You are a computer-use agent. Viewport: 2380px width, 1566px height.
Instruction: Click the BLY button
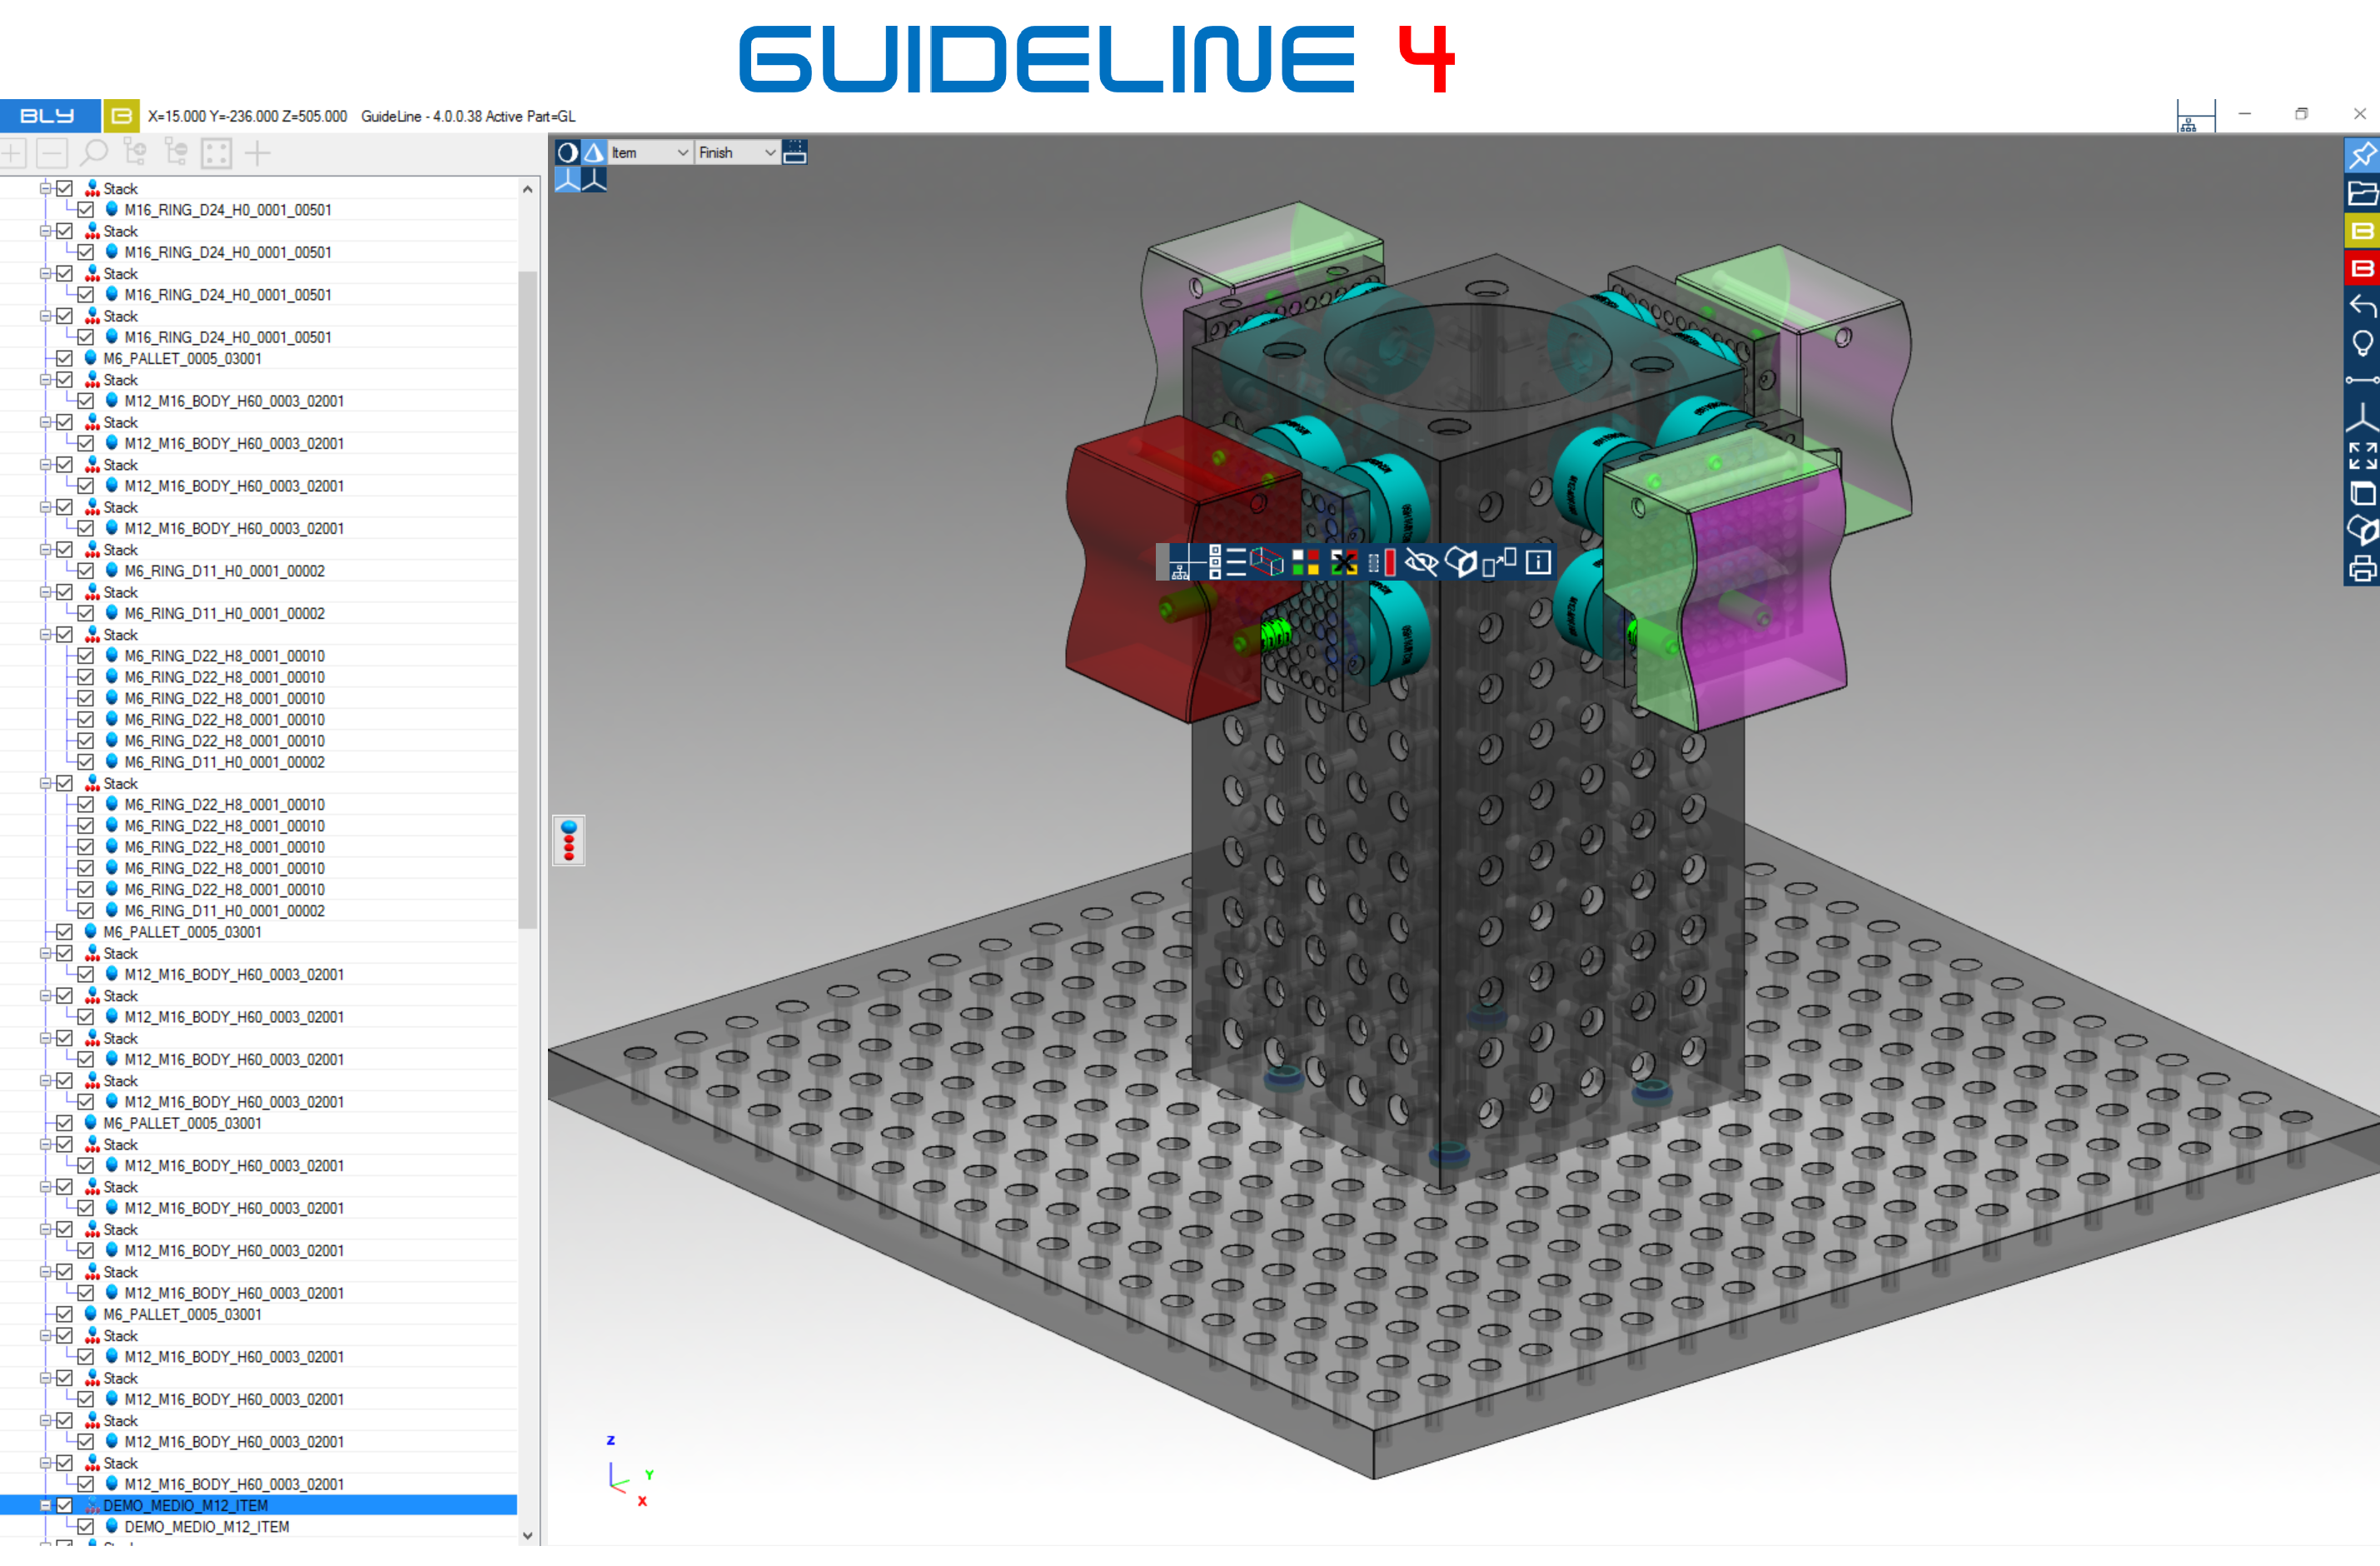(x=50, y=116)
